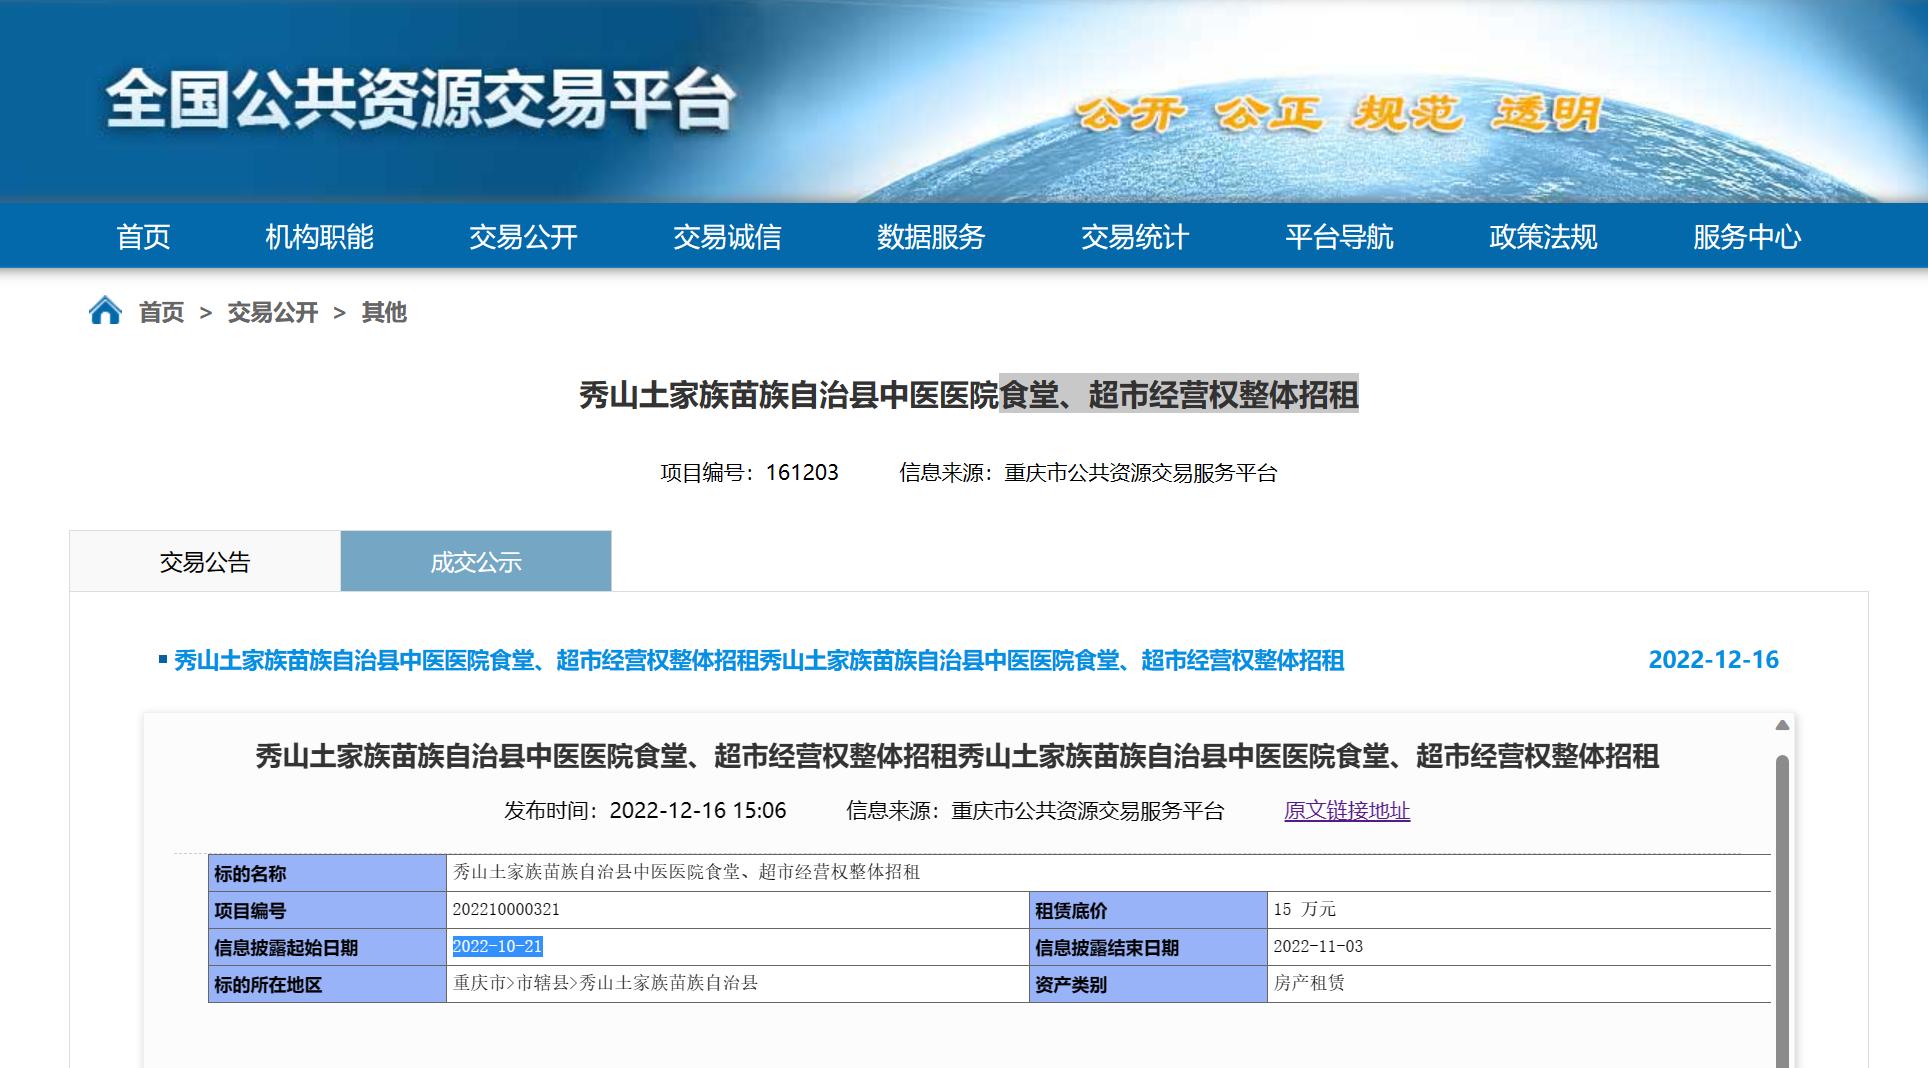This screenshot has height=1068, width=1928.
Task: Navigate to 交易统计 section
Action: (1135, 237)
